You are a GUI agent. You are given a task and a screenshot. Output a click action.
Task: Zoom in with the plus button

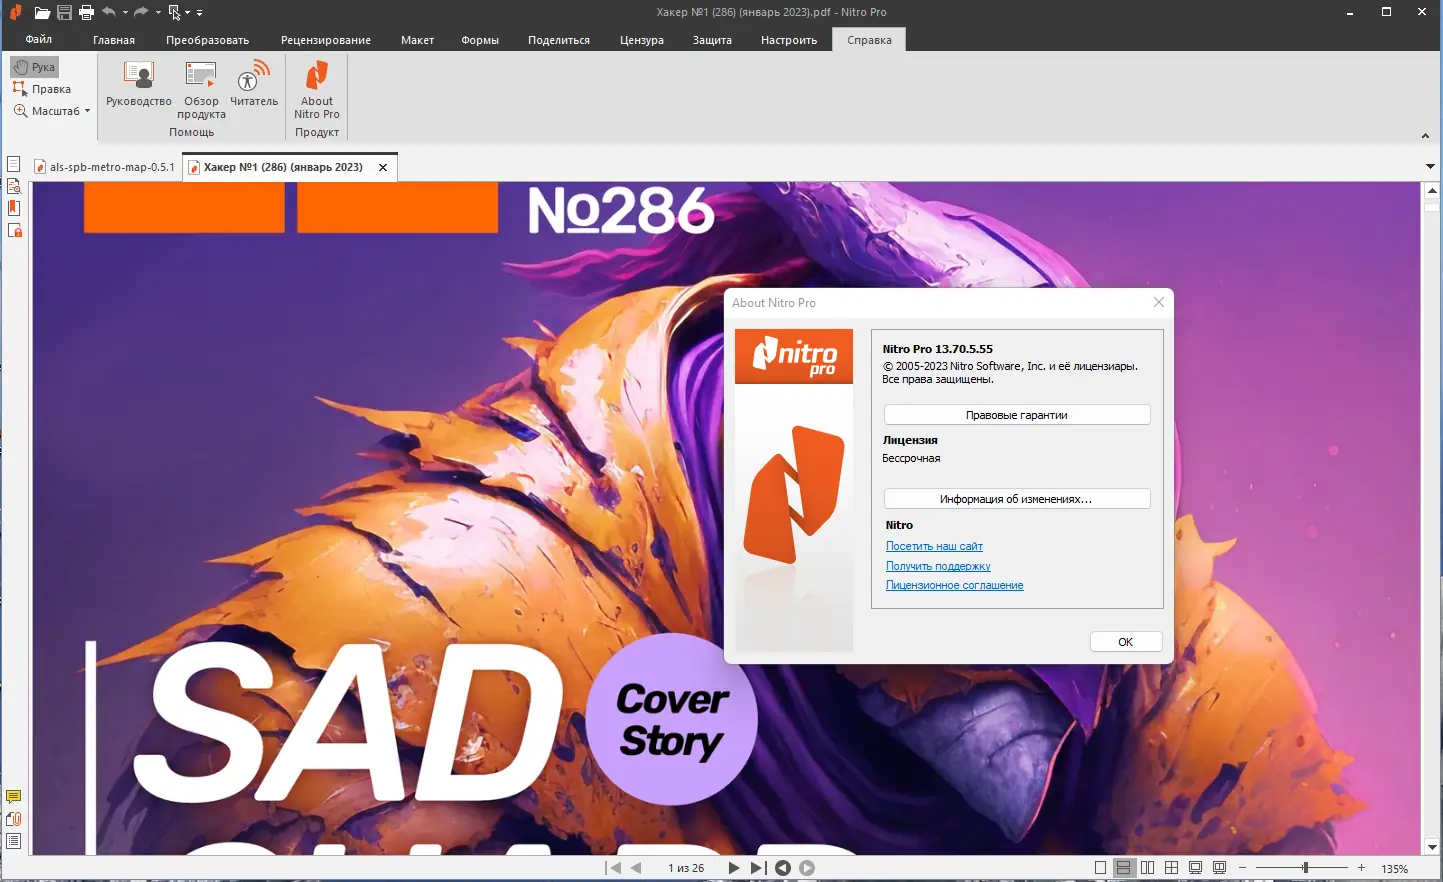(1361, 868)
